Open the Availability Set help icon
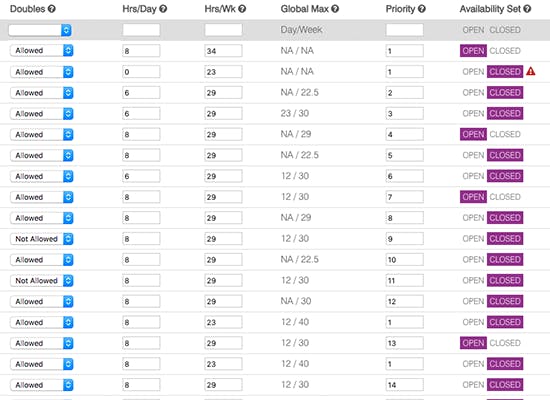Viewport: 550px width, 400px height. [527, 9]
